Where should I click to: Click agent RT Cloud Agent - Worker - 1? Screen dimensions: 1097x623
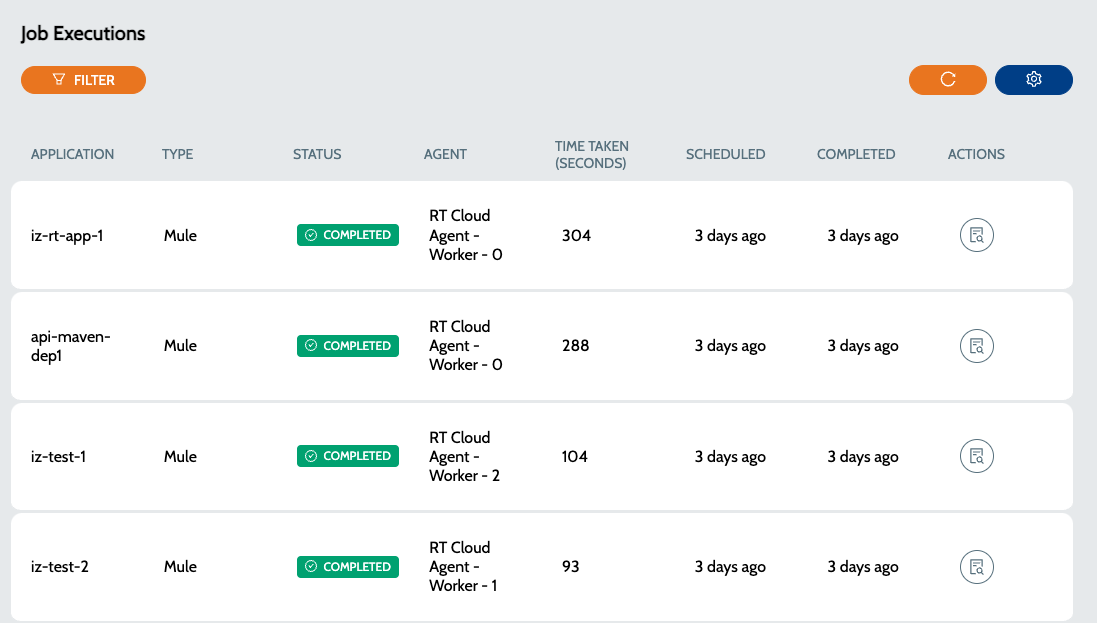(x=462, y=566)
